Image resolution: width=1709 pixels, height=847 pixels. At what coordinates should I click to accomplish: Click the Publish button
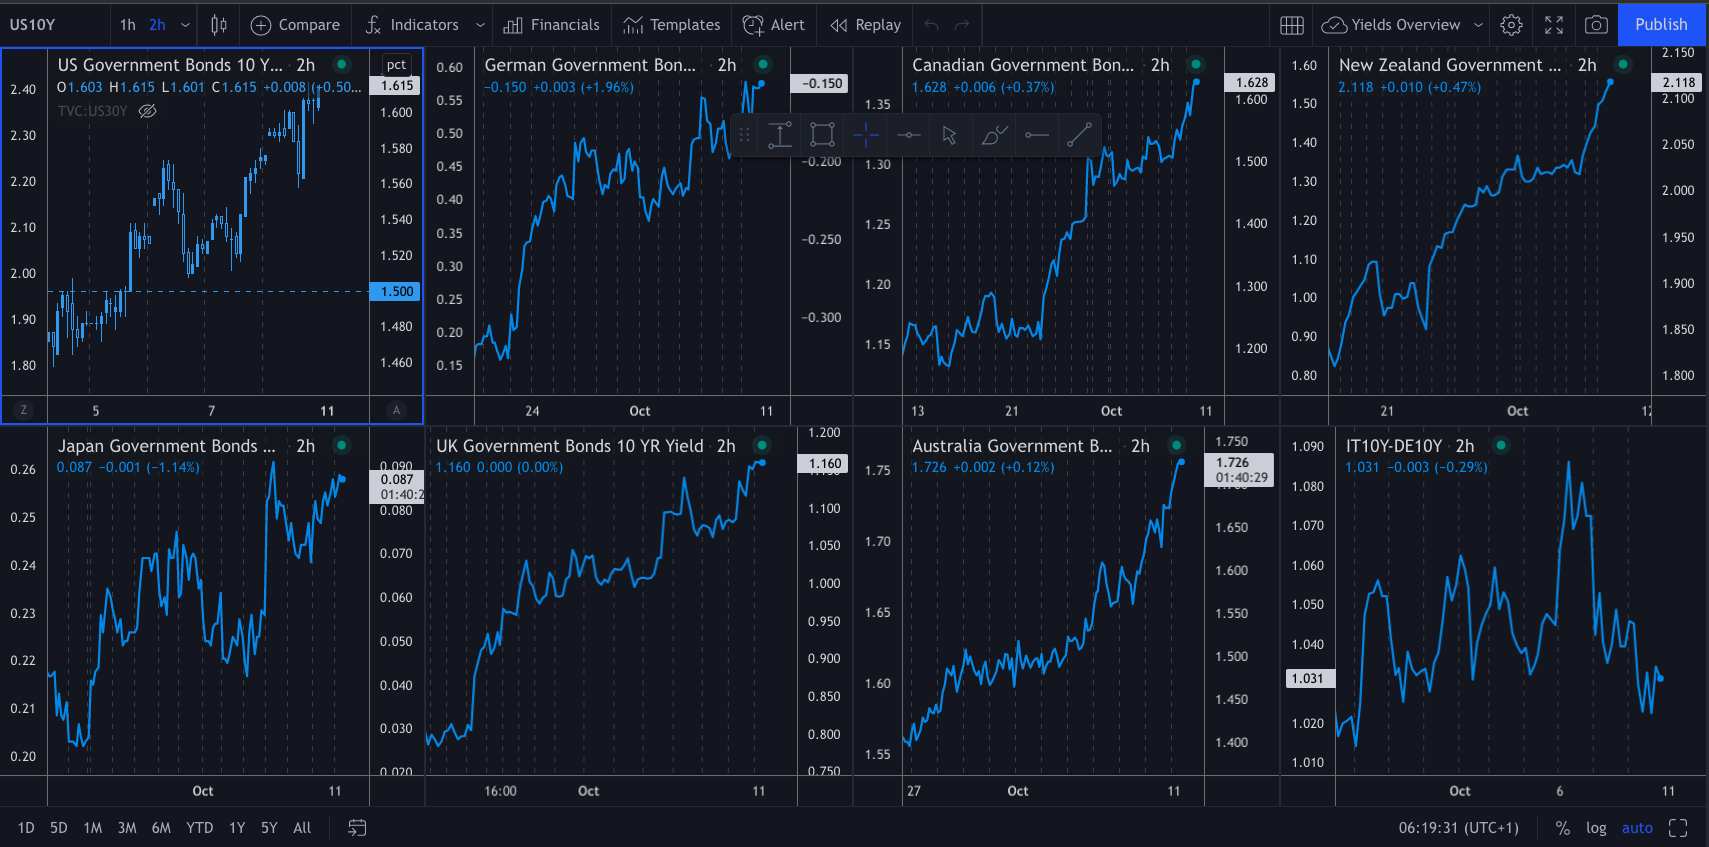1661,25
